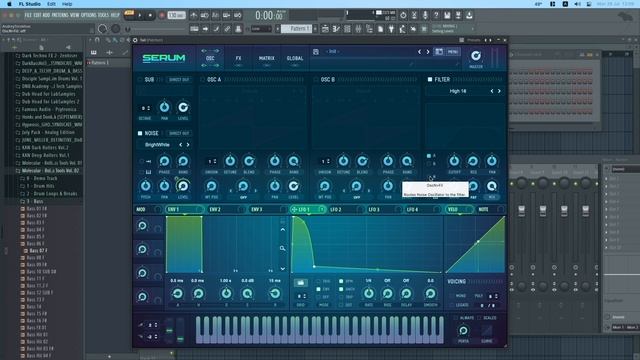Click the Serum MENU button
The image size is (640, 360).
pyautogui.click(x=453, y=52)
